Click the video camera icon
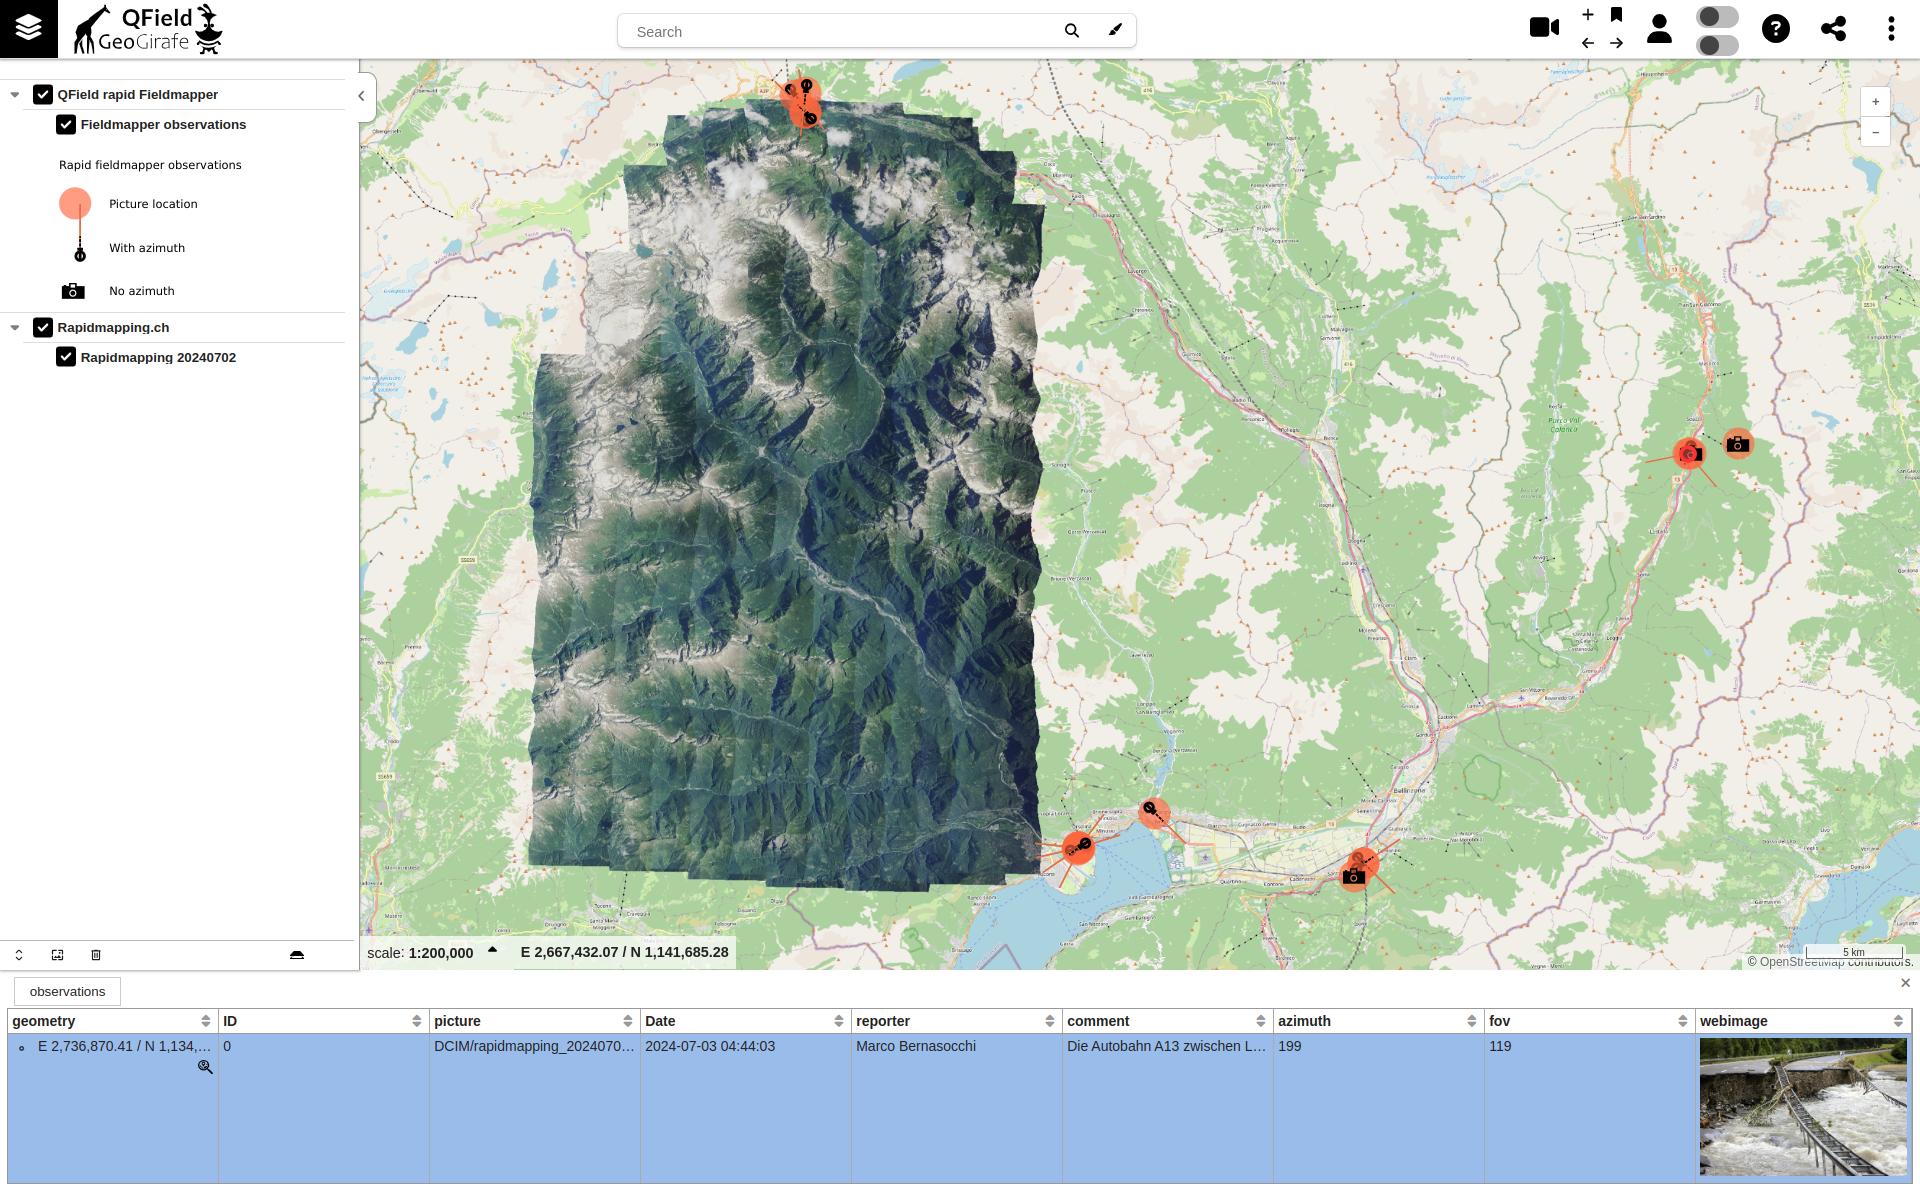The image size is (1920, 1200). point(1544,28)
